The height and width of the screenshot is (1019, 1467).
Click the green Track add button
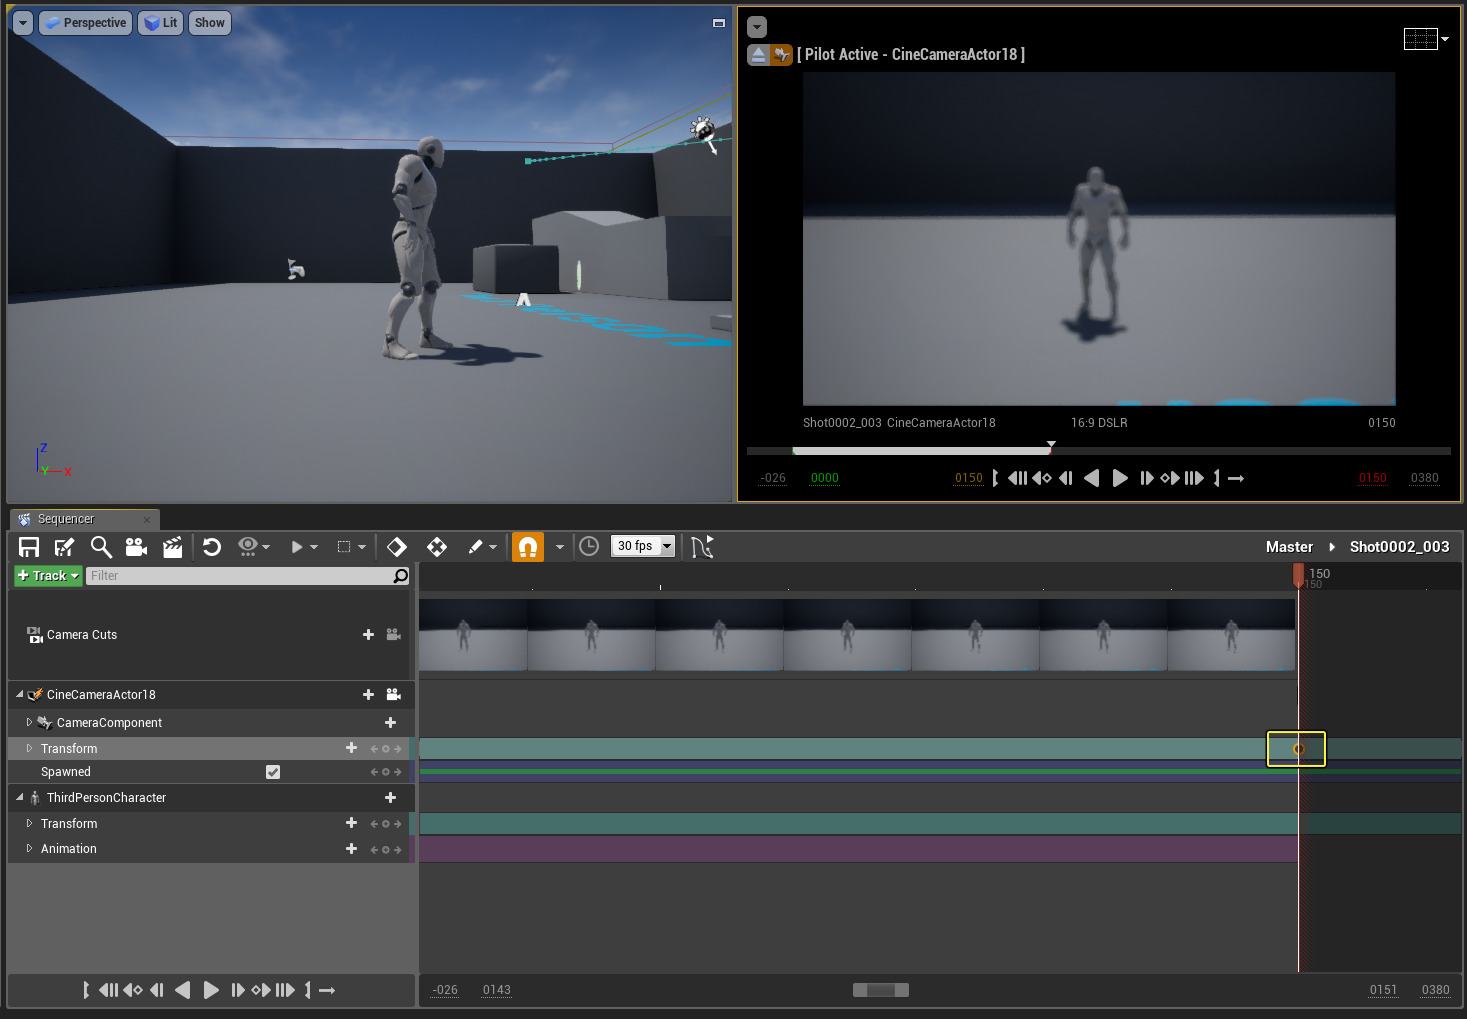coord(48,576)
